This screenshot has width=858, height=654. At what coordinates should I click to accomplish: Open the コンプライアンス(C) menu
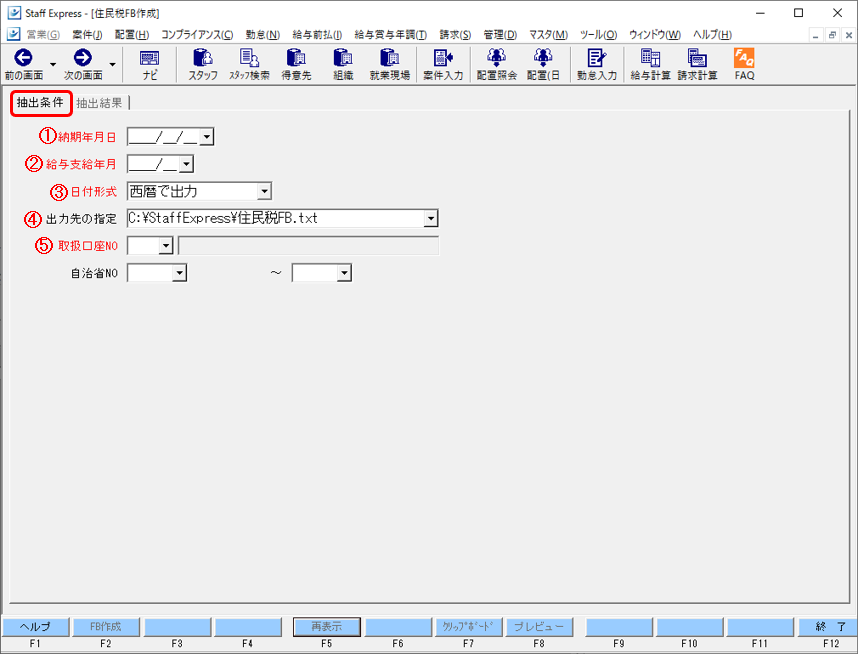(x=197, y=35)
